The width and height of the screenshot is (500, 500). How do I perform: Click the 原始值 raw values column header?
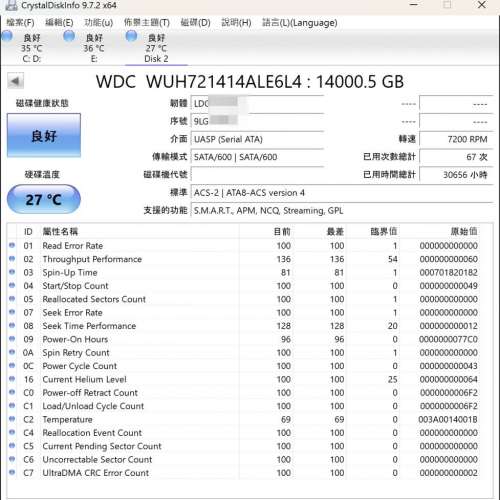pos(440,231)
